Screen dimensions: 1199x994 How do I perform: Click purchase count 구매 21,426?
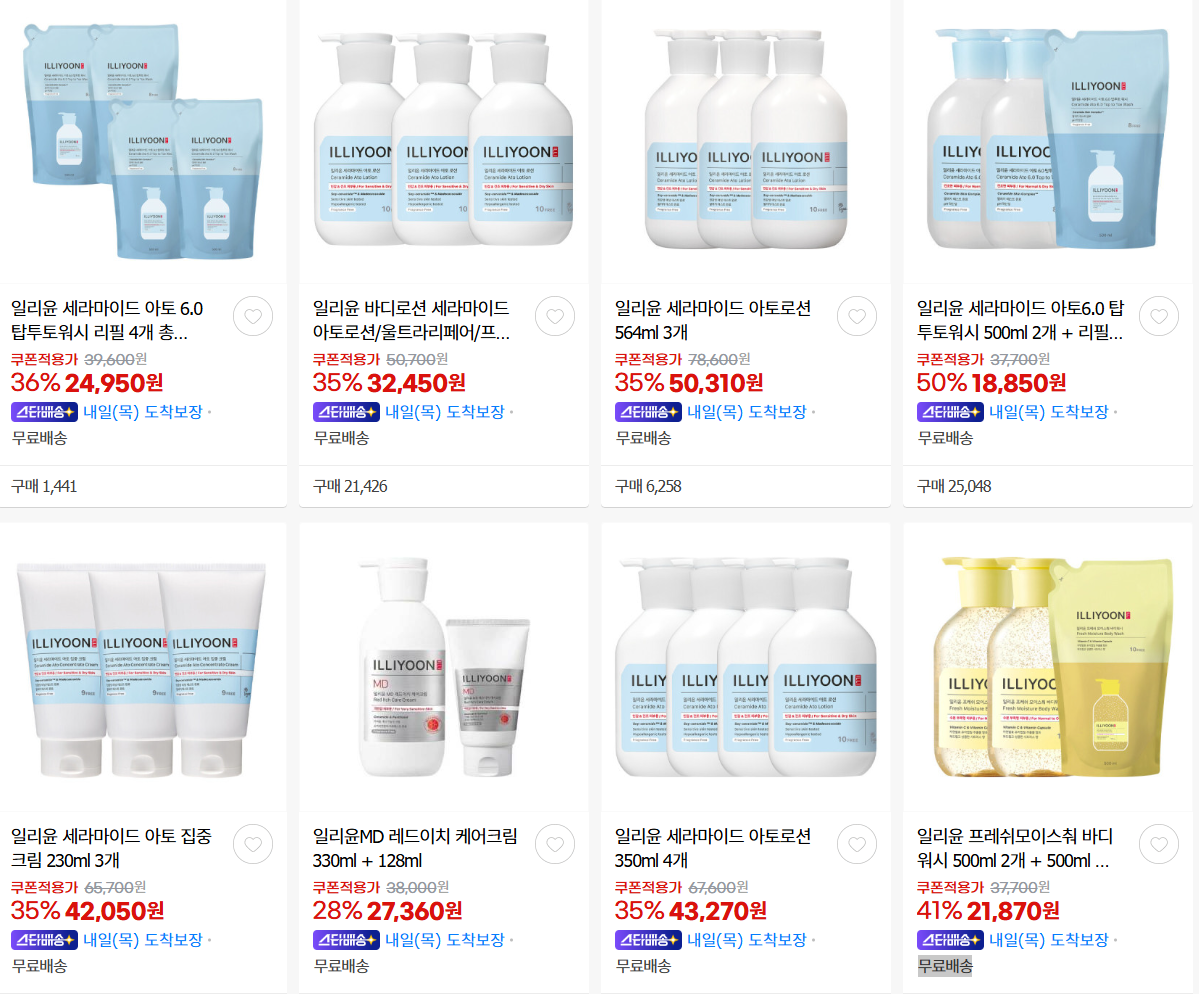350,486
